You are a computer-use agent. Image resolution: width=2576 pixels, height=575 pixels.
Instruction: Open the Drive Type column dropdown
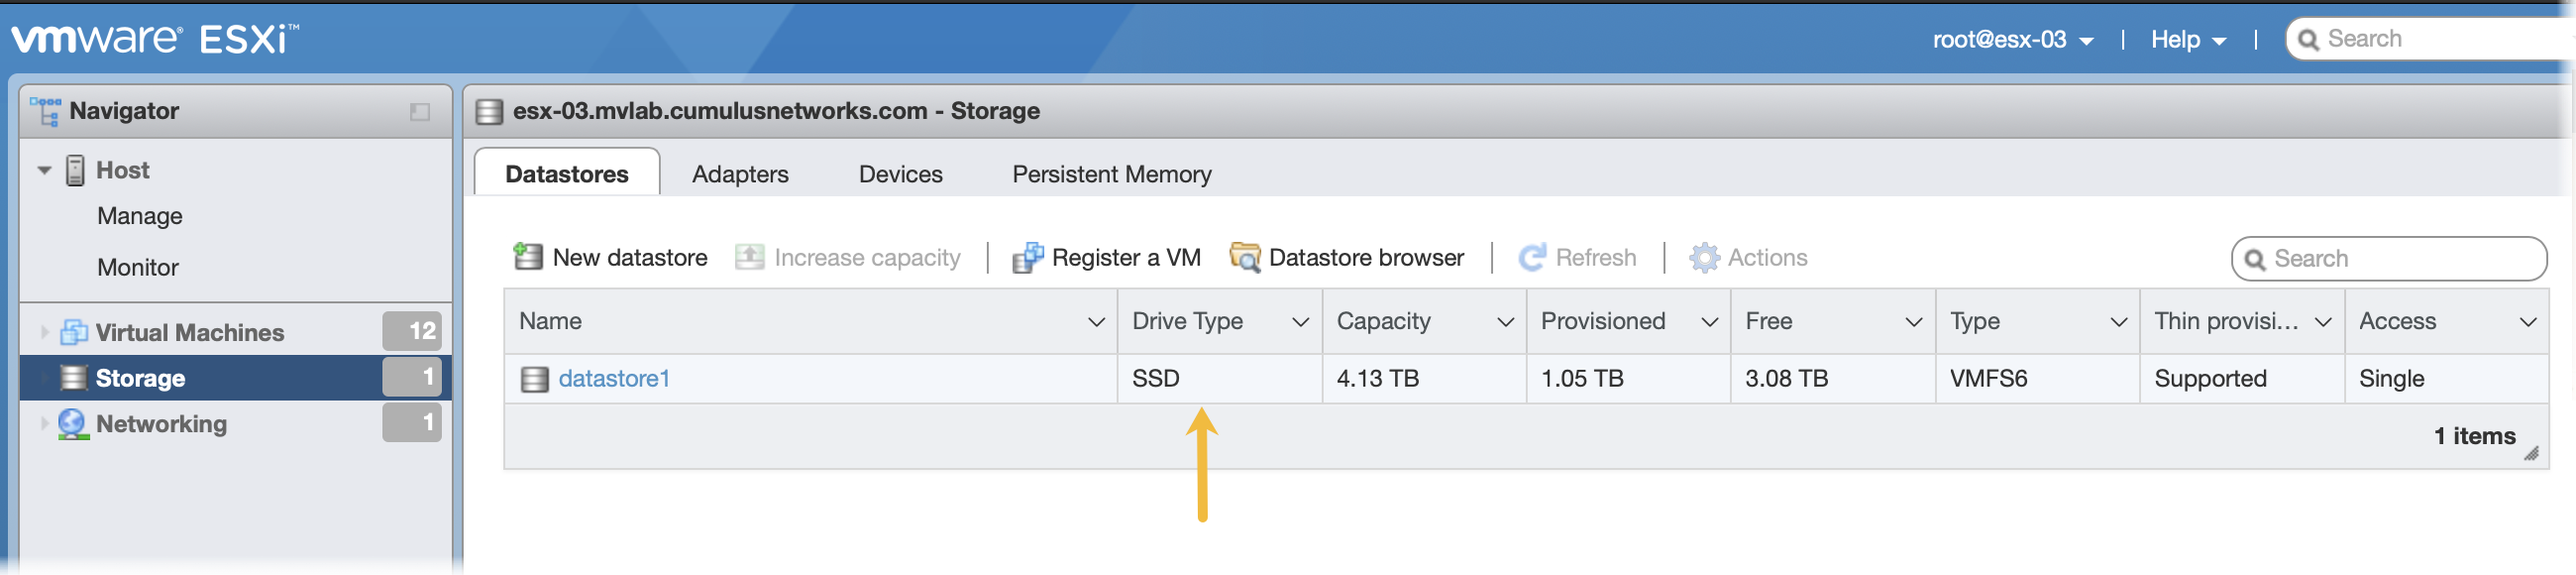tap(1300, 322)
